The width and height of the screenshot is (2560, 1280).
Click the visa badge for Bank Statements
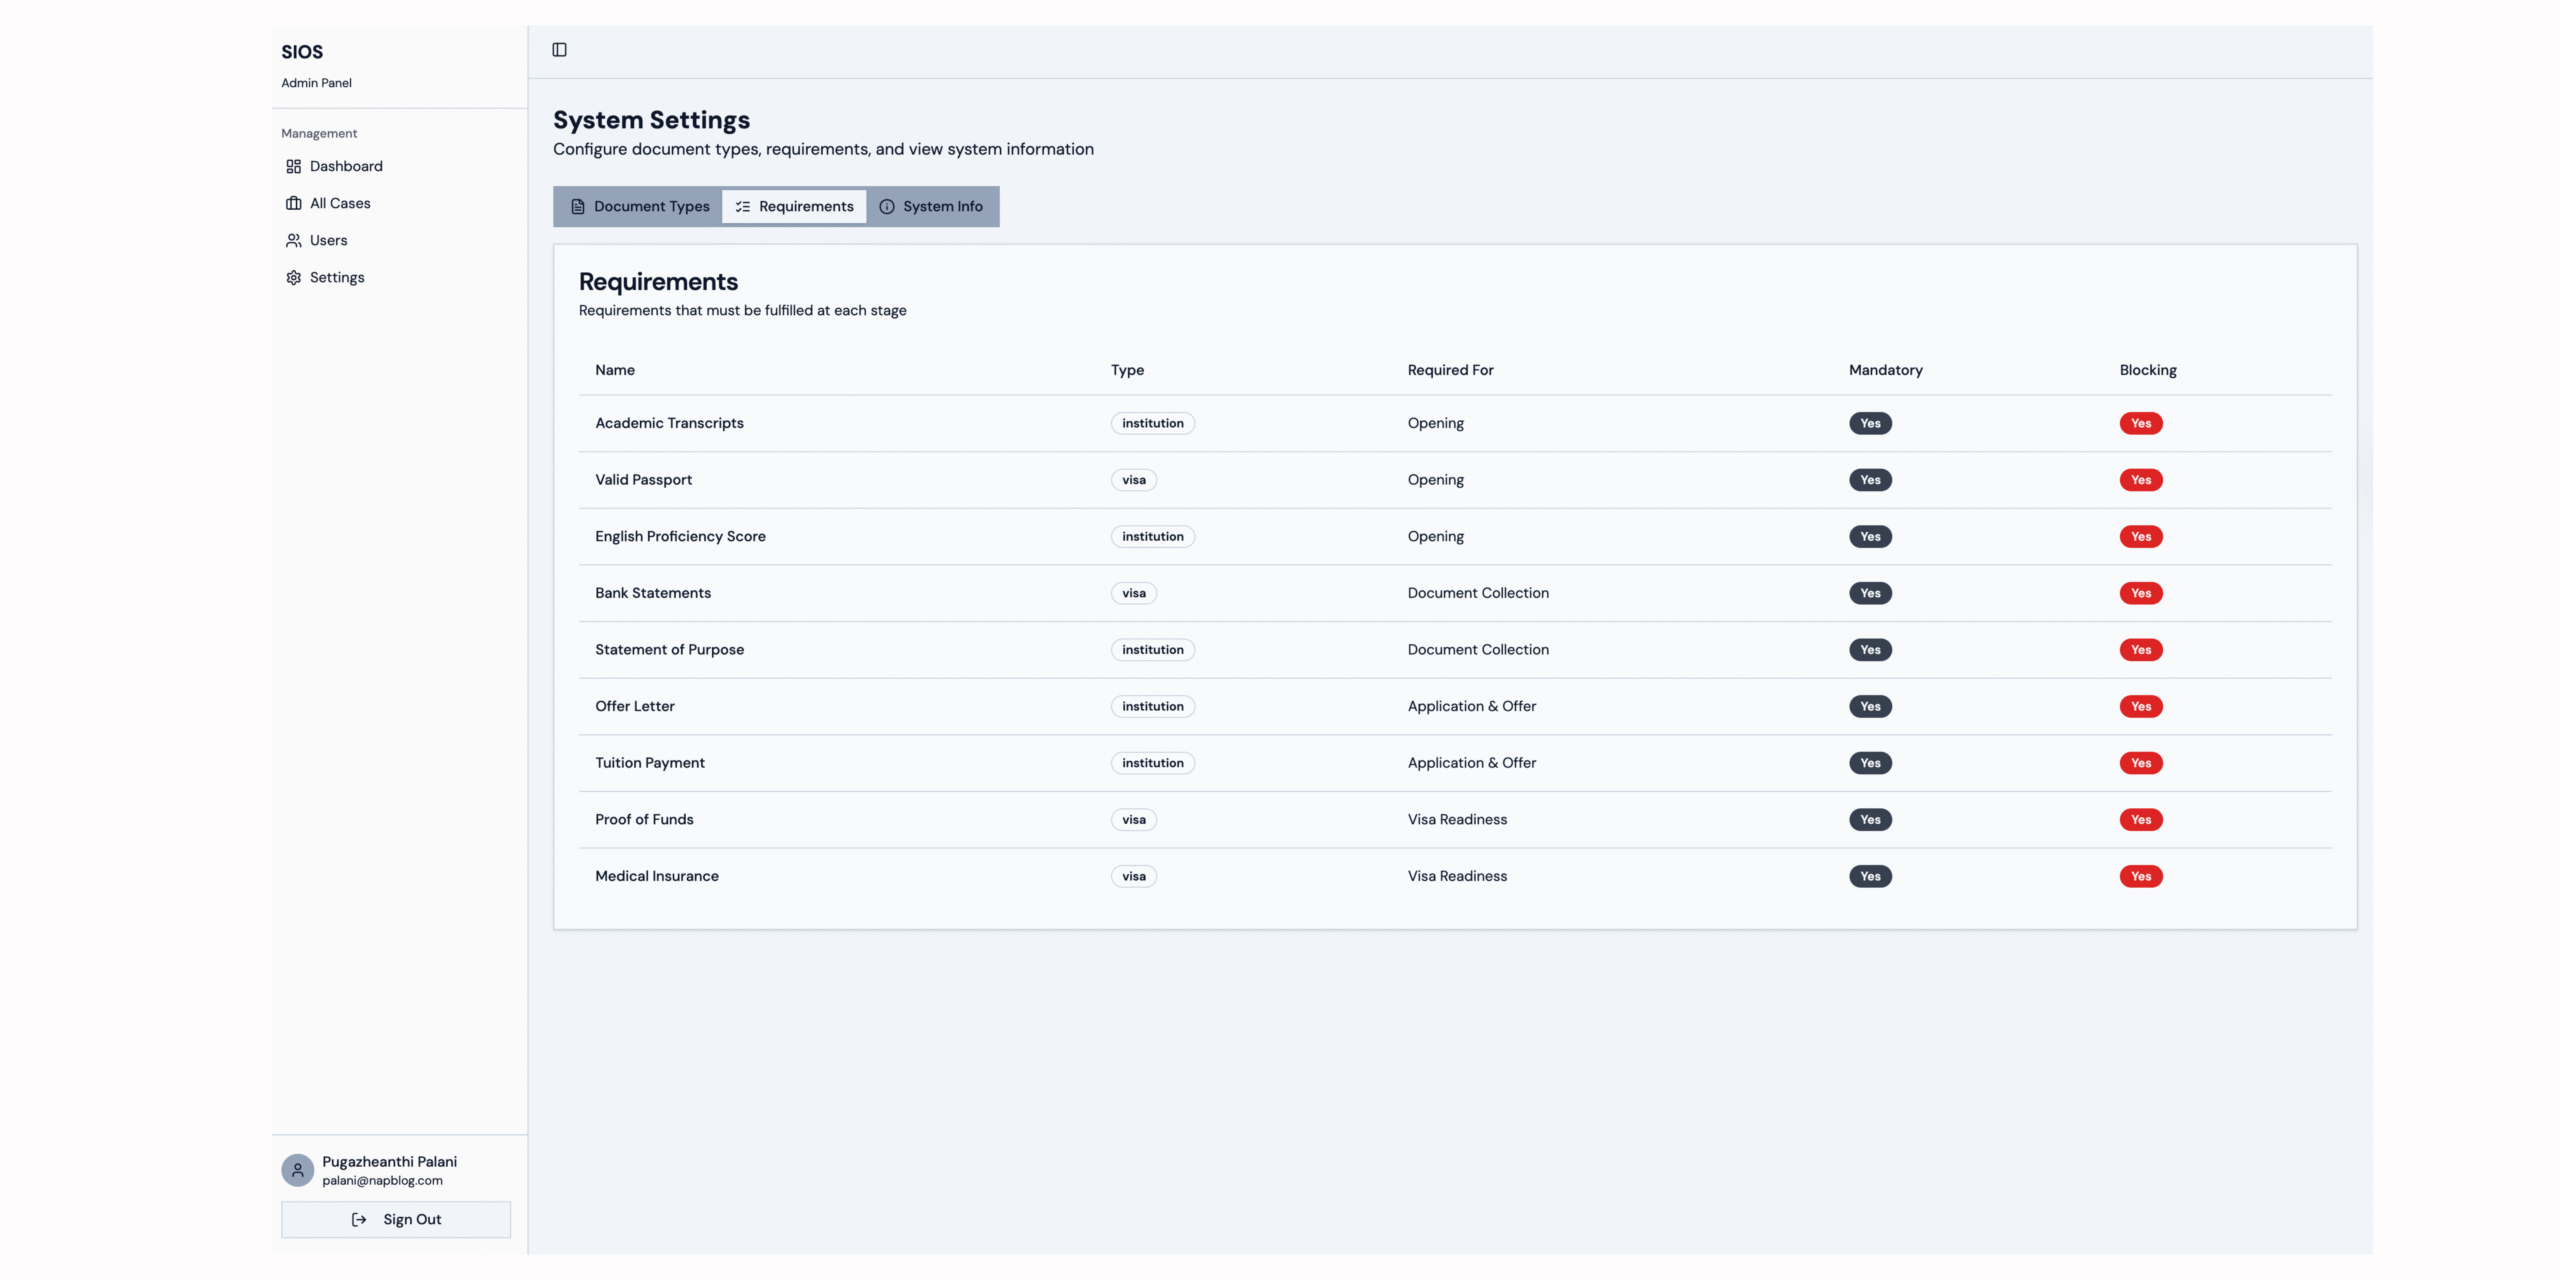1133,593
